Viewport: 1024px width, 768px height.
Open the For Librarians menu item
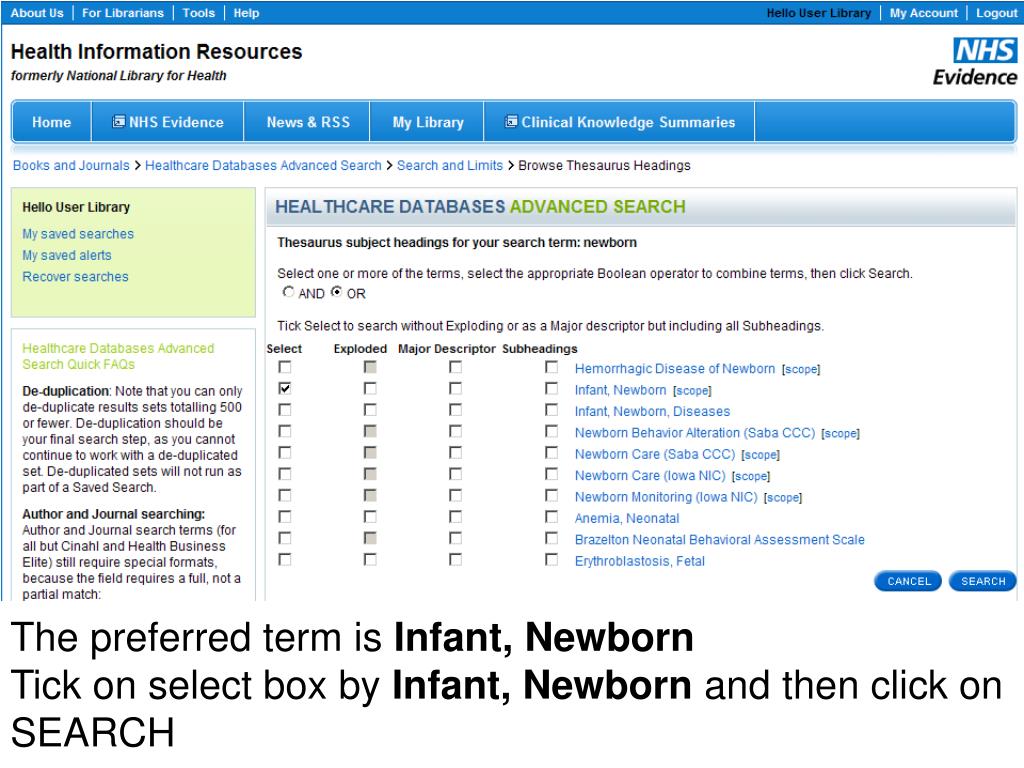pyautogui.click(x=123, y=12)
